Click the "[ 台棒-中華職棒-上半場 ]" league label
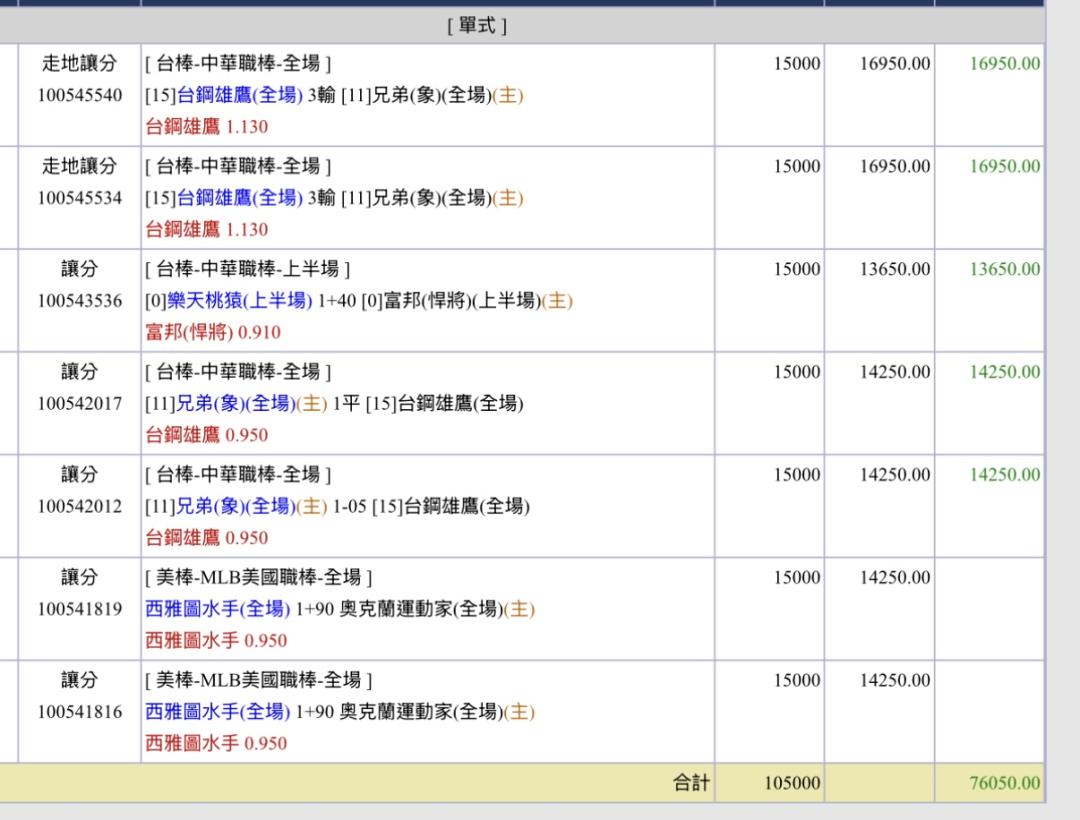This screenshot has height=820, width=1080. [247, 269]
